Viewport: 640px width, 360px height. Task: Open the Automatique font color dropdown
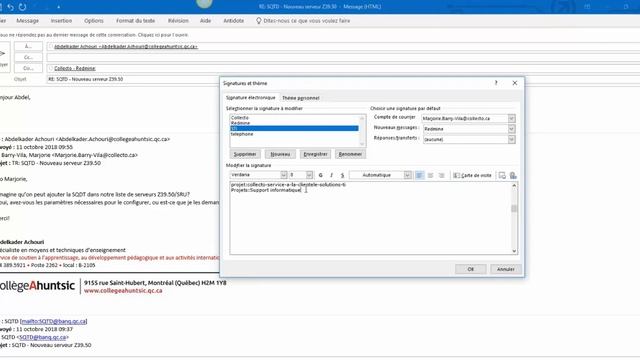click(407, 175)
